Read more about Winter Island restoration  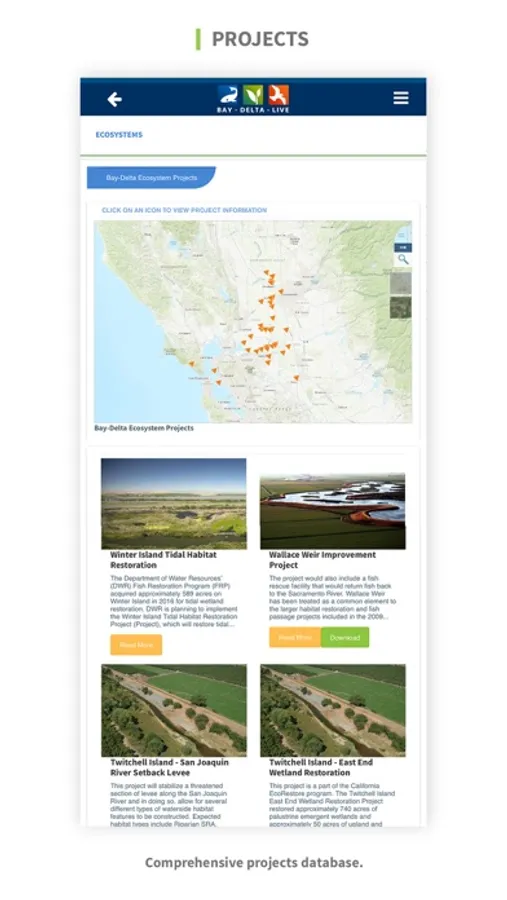pos(136,645)
